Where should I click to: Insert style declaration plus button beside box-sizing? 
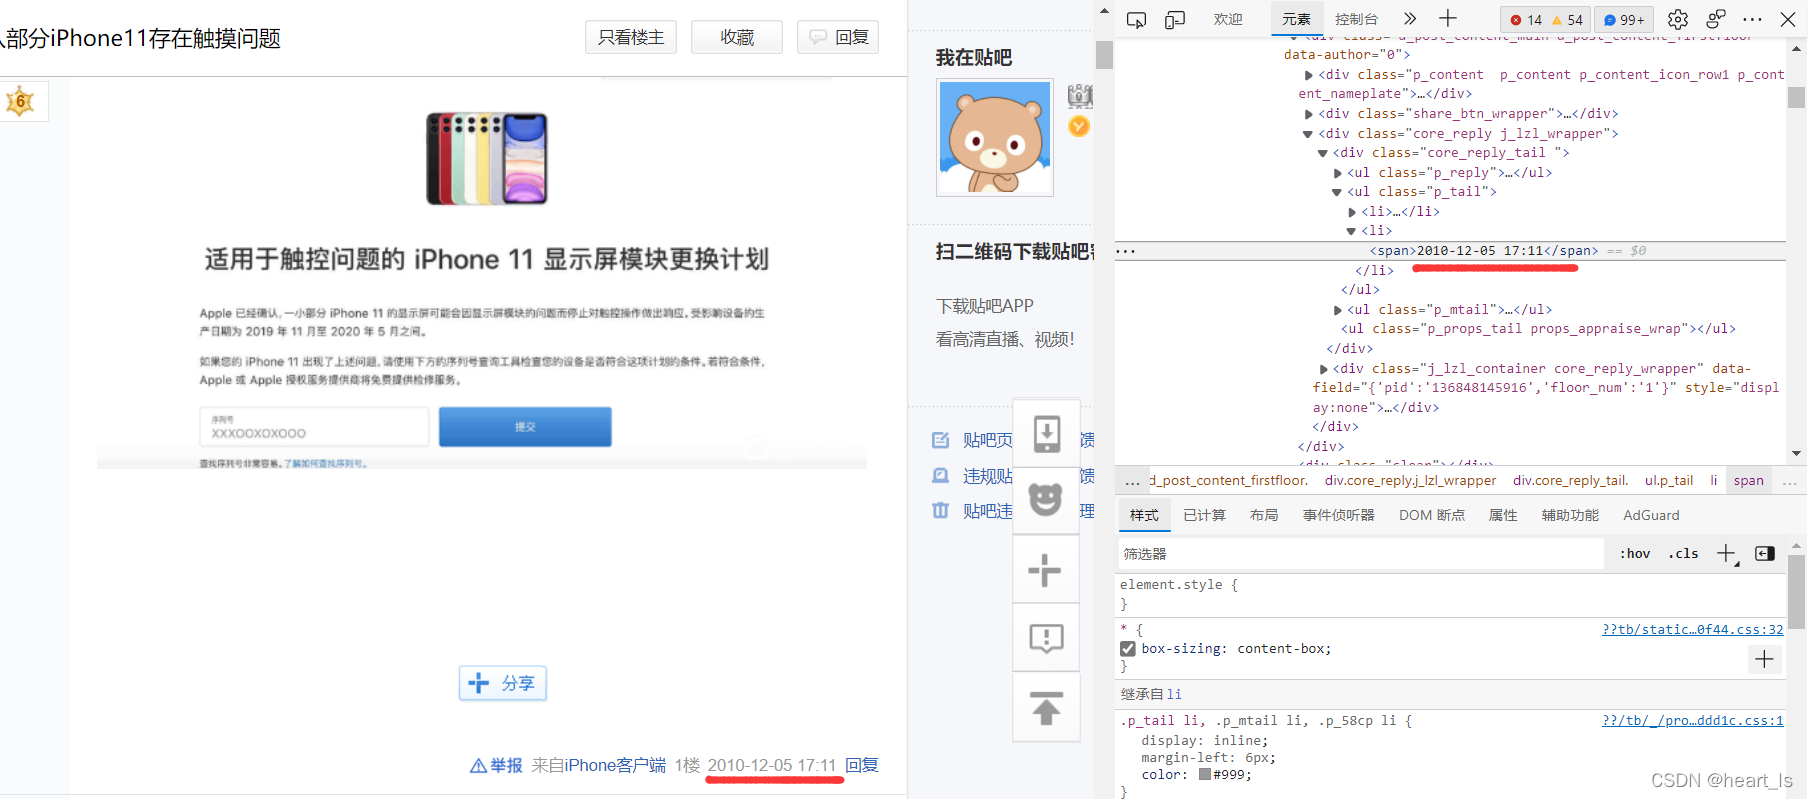tap(1764, 659)
